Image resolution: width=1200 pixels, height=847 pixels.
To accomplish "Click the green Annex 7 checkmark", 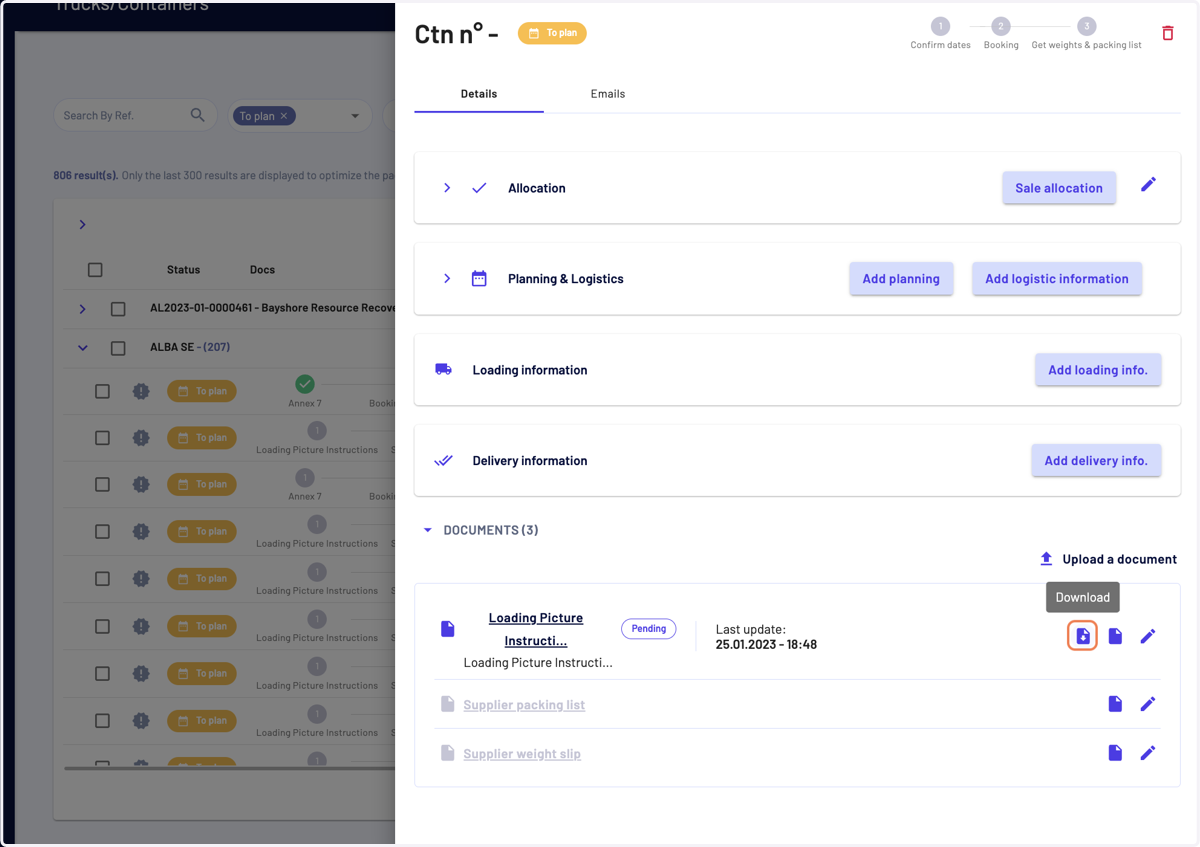I will [x=305, y=384].
